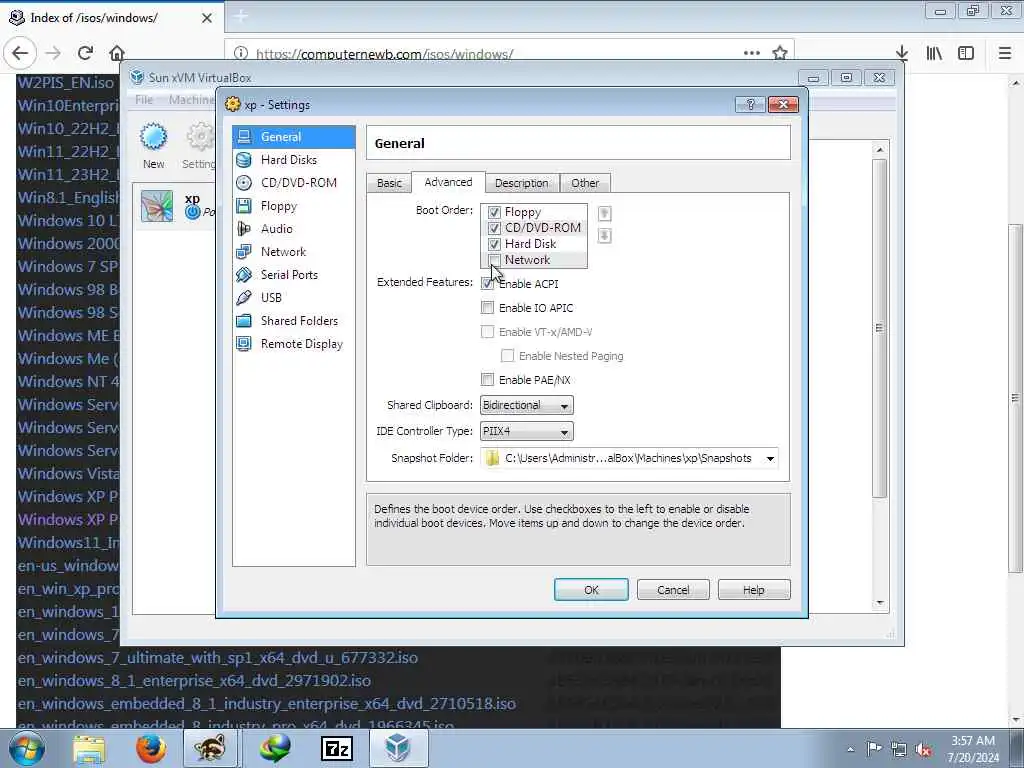Viewport: 1024px width, 768px height.
Task: Open the Hard Disks settings icon
Action: coord(244,159)
